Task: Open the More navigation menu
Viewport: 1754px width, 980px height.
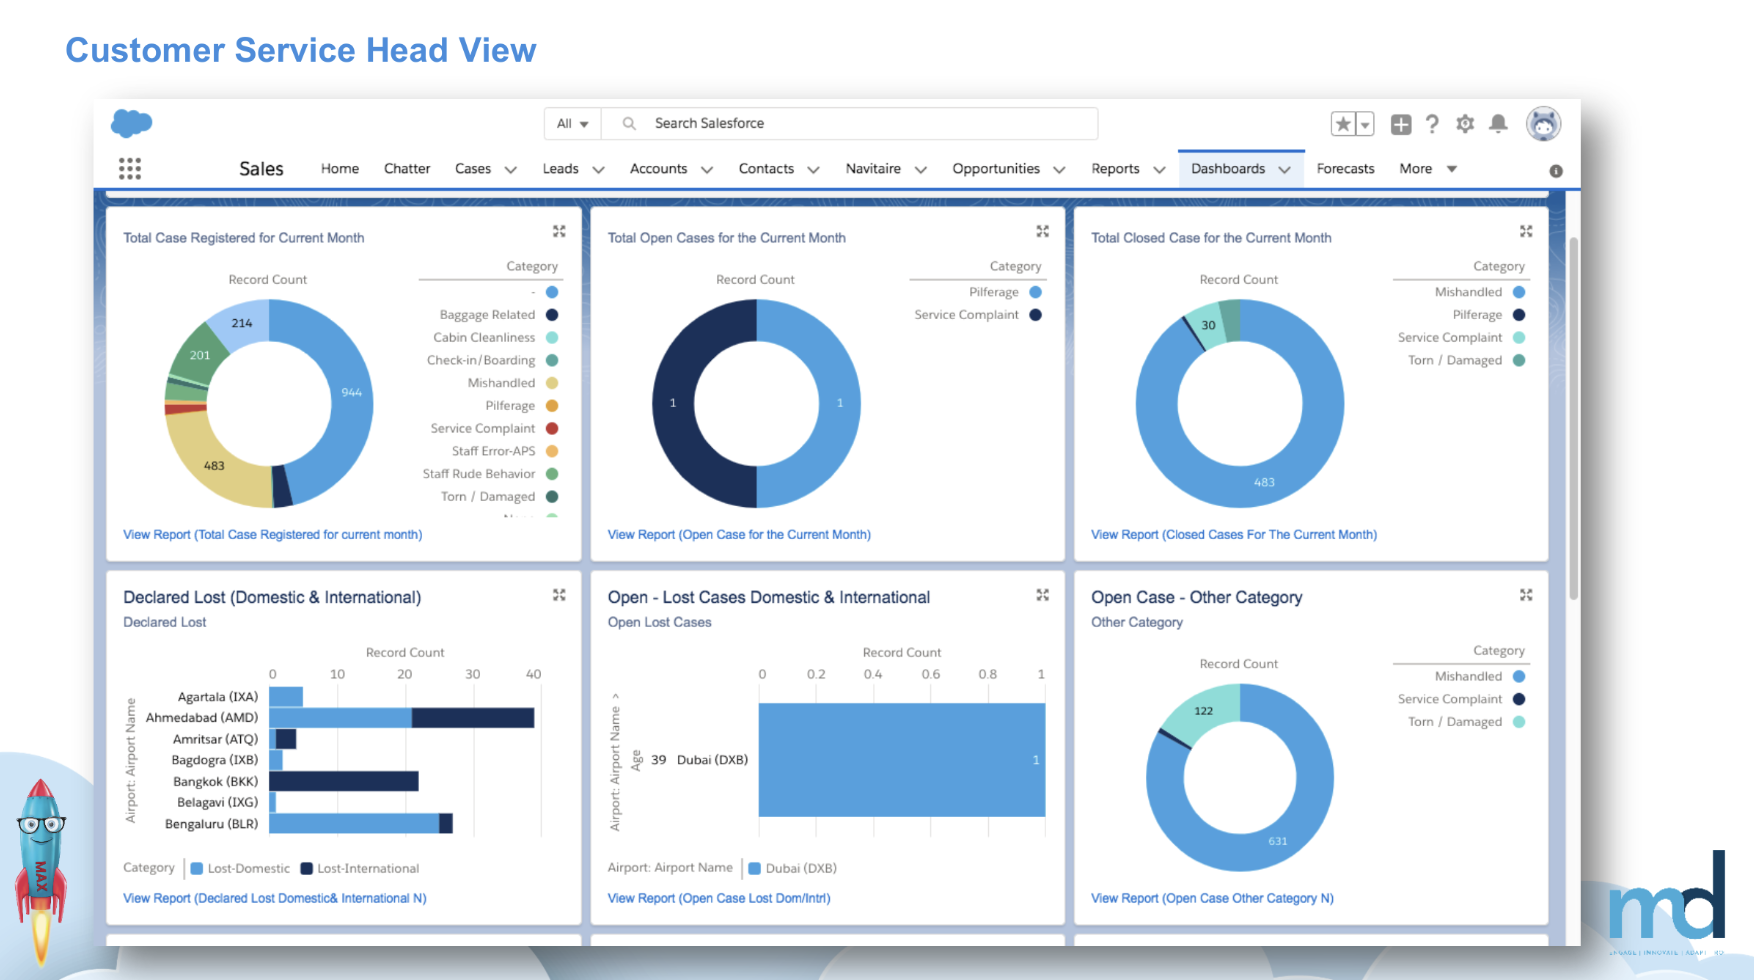Action: point(1428,169)
